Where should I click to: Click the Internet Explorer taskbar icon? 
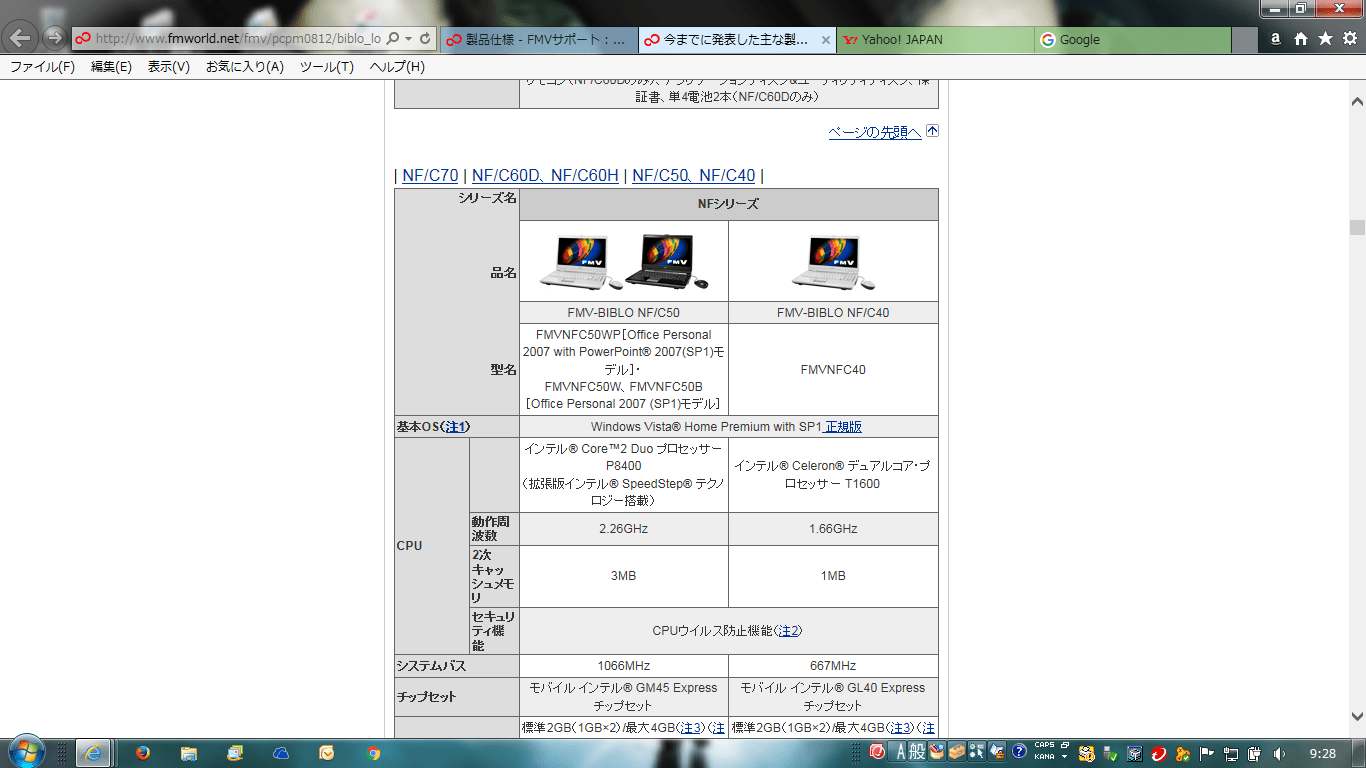[x=93, y=753]
